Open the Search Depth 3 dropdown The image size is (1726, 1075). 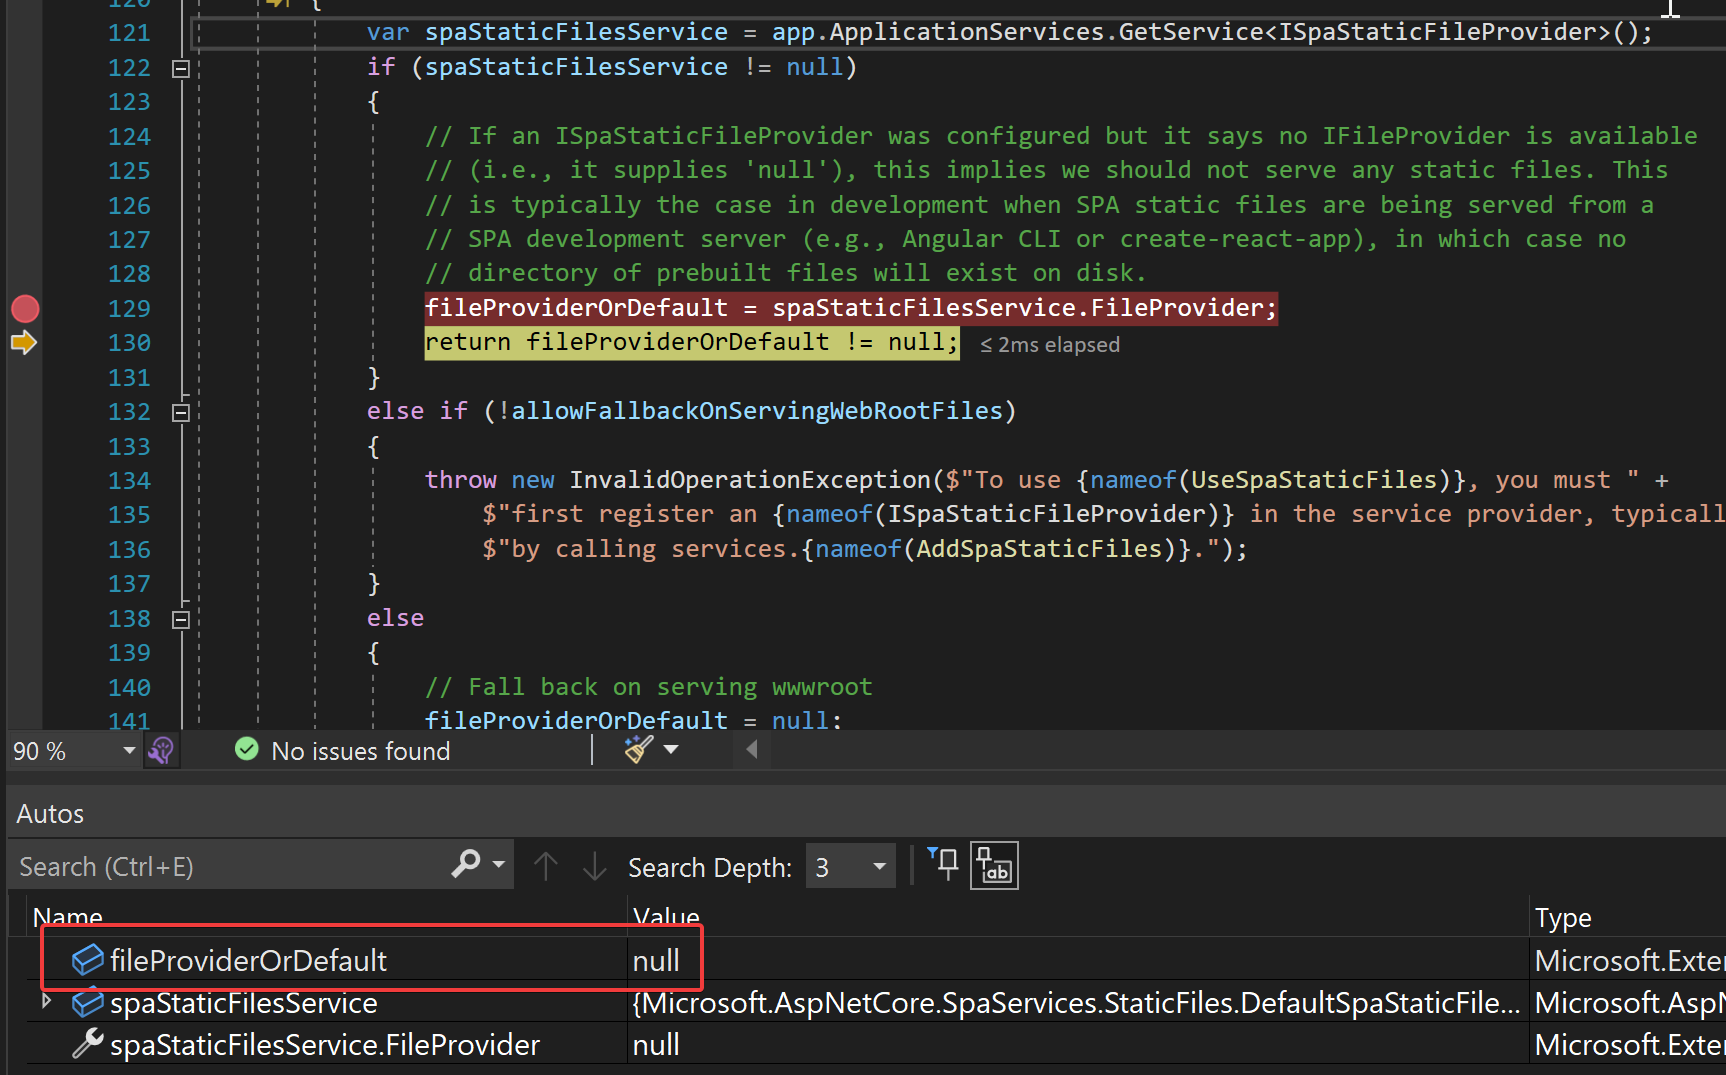[x=851, y=867]
